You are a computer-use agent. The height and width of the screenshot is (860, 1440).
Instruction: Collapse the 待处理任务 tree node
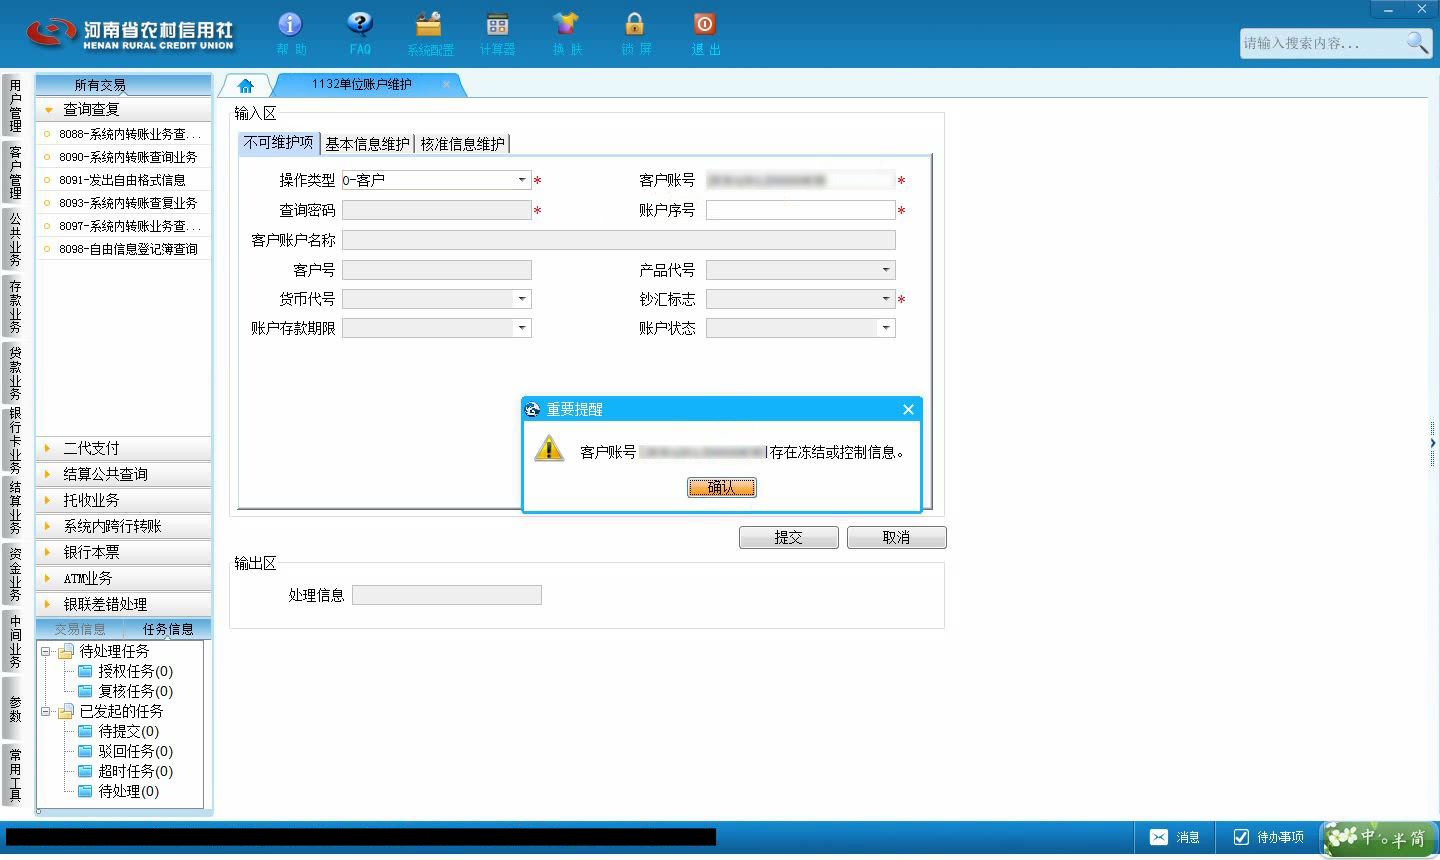tap(45, 651)
